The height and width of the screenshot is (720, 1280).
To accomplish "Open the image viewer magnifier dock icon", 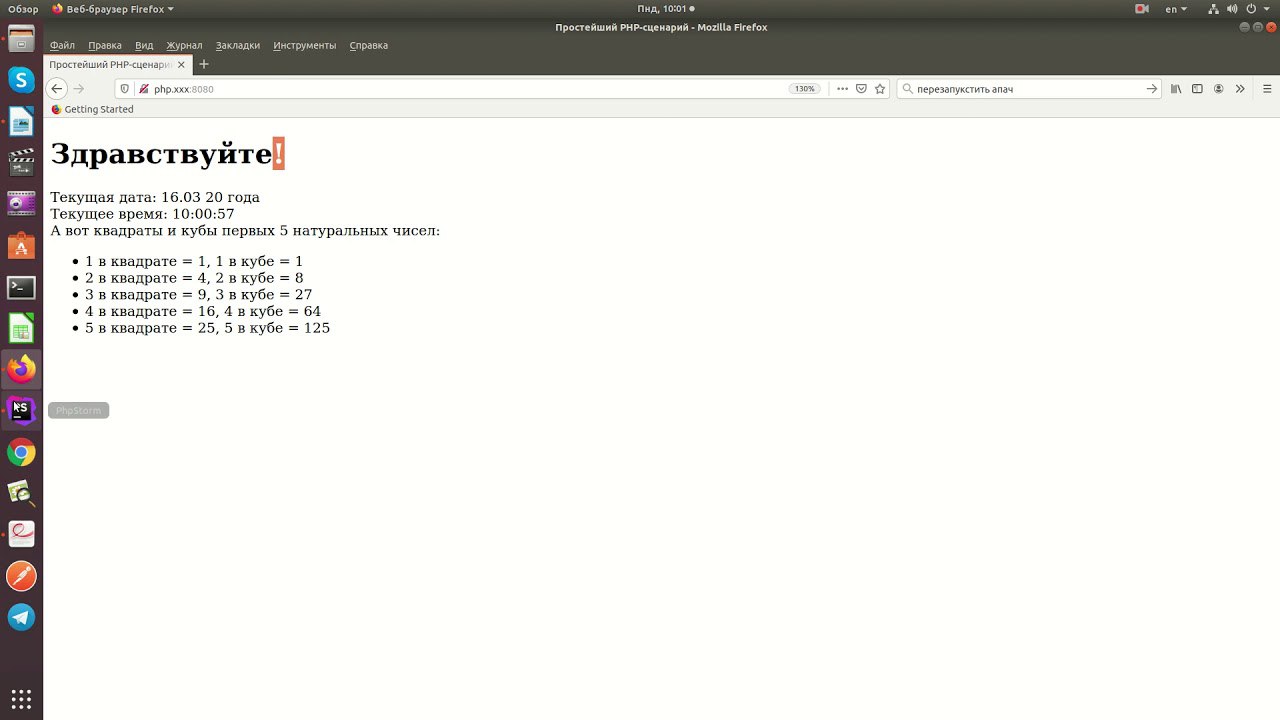I will click(21, 493).
